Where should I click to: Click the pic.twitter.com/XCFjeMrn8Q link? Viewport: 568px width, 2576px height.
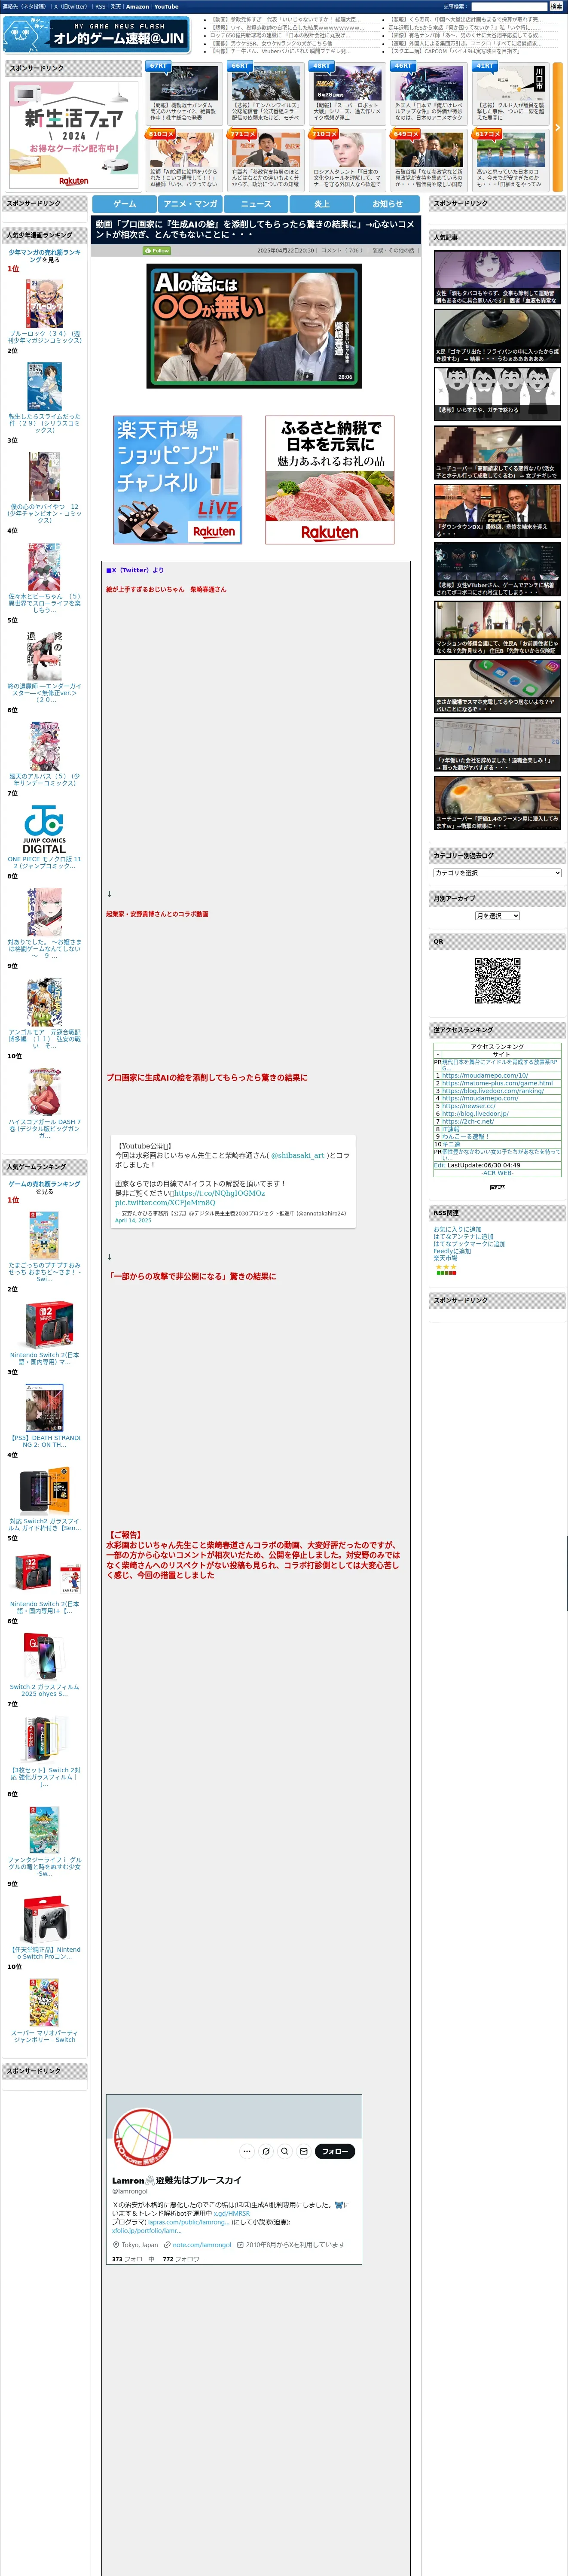(164, 1202)
